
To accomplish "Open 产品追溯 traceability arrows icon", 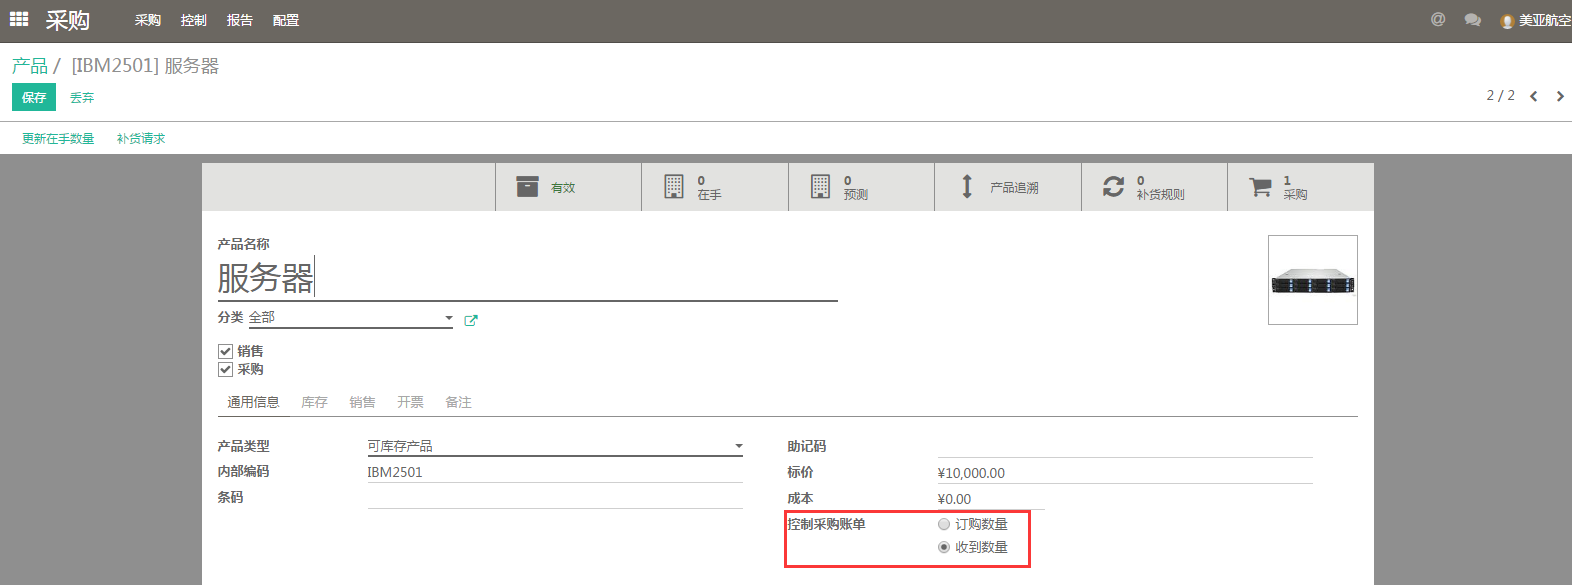I will click(967, 187).
